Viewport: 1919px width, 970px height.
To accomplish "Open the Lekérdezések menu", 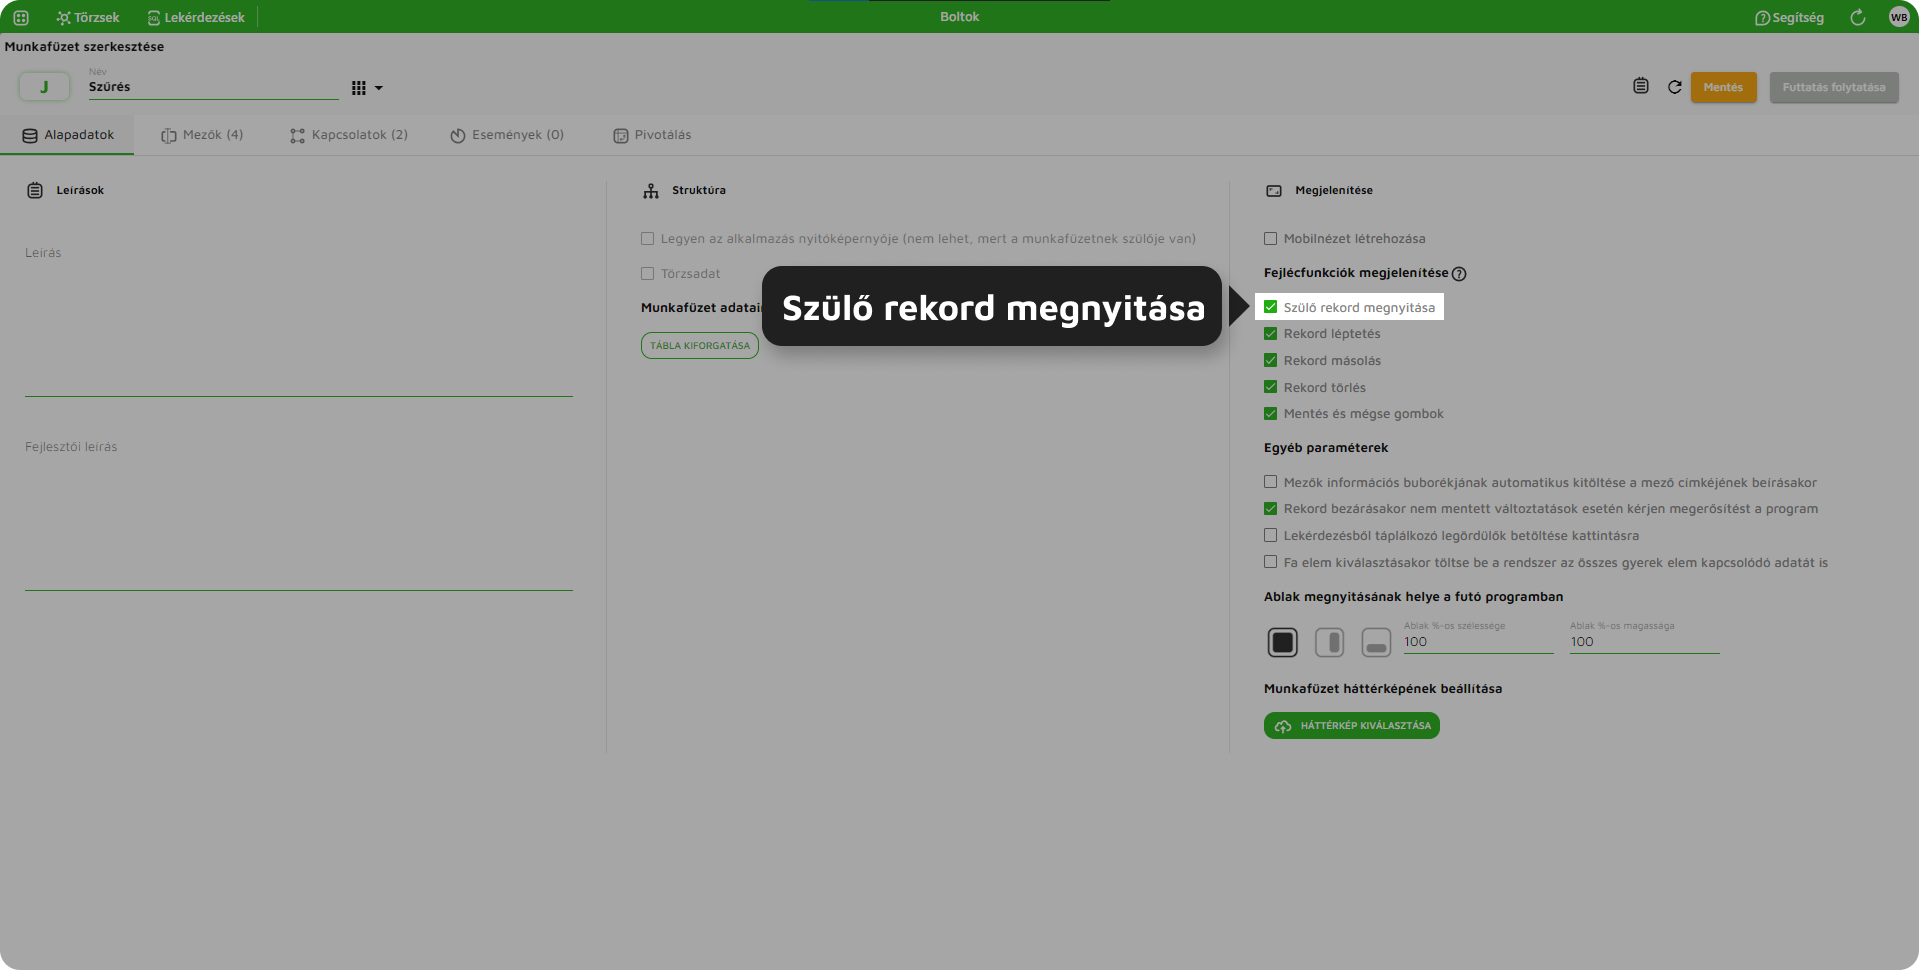I will [x=196, y=17].
